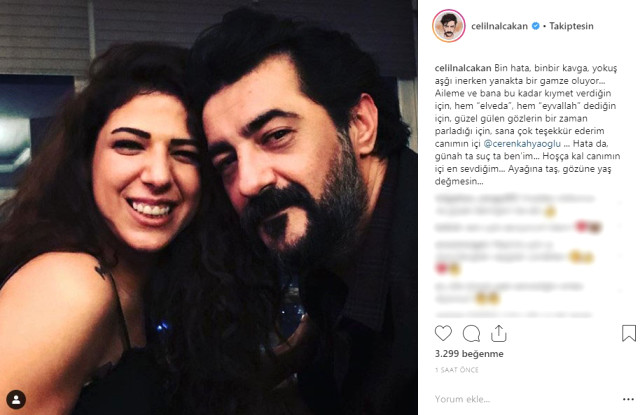Toggle the Takiptesin following status
The width and height of the screenshot is (640, 415).
coord(571,26)
